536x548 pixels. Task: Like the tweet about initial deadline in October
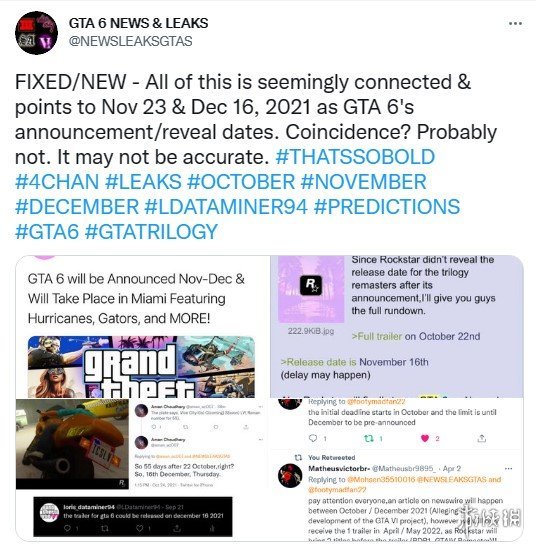425,438
